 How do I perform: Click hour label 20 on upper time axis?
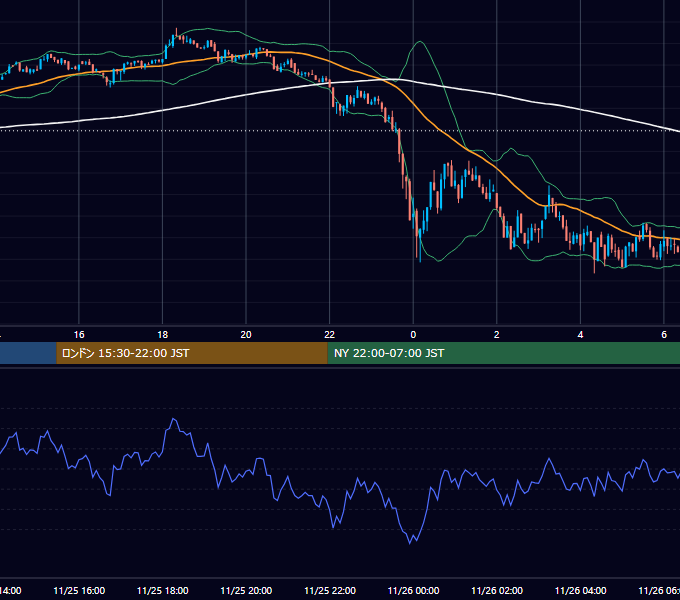(x=246, y=335)
